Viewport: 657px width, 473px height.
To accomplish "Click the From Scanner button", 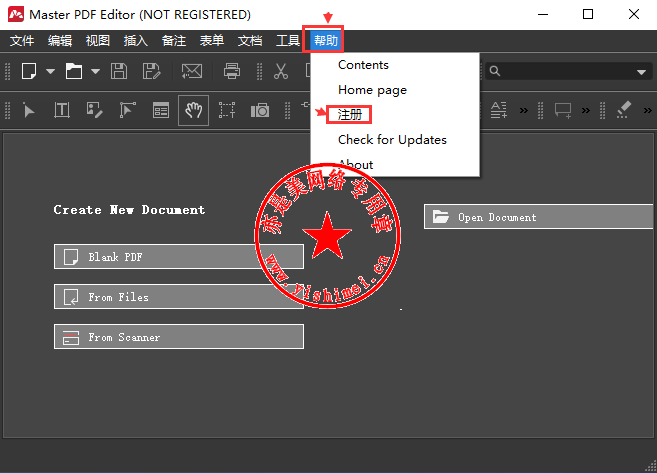I will (x=179, y=336).
